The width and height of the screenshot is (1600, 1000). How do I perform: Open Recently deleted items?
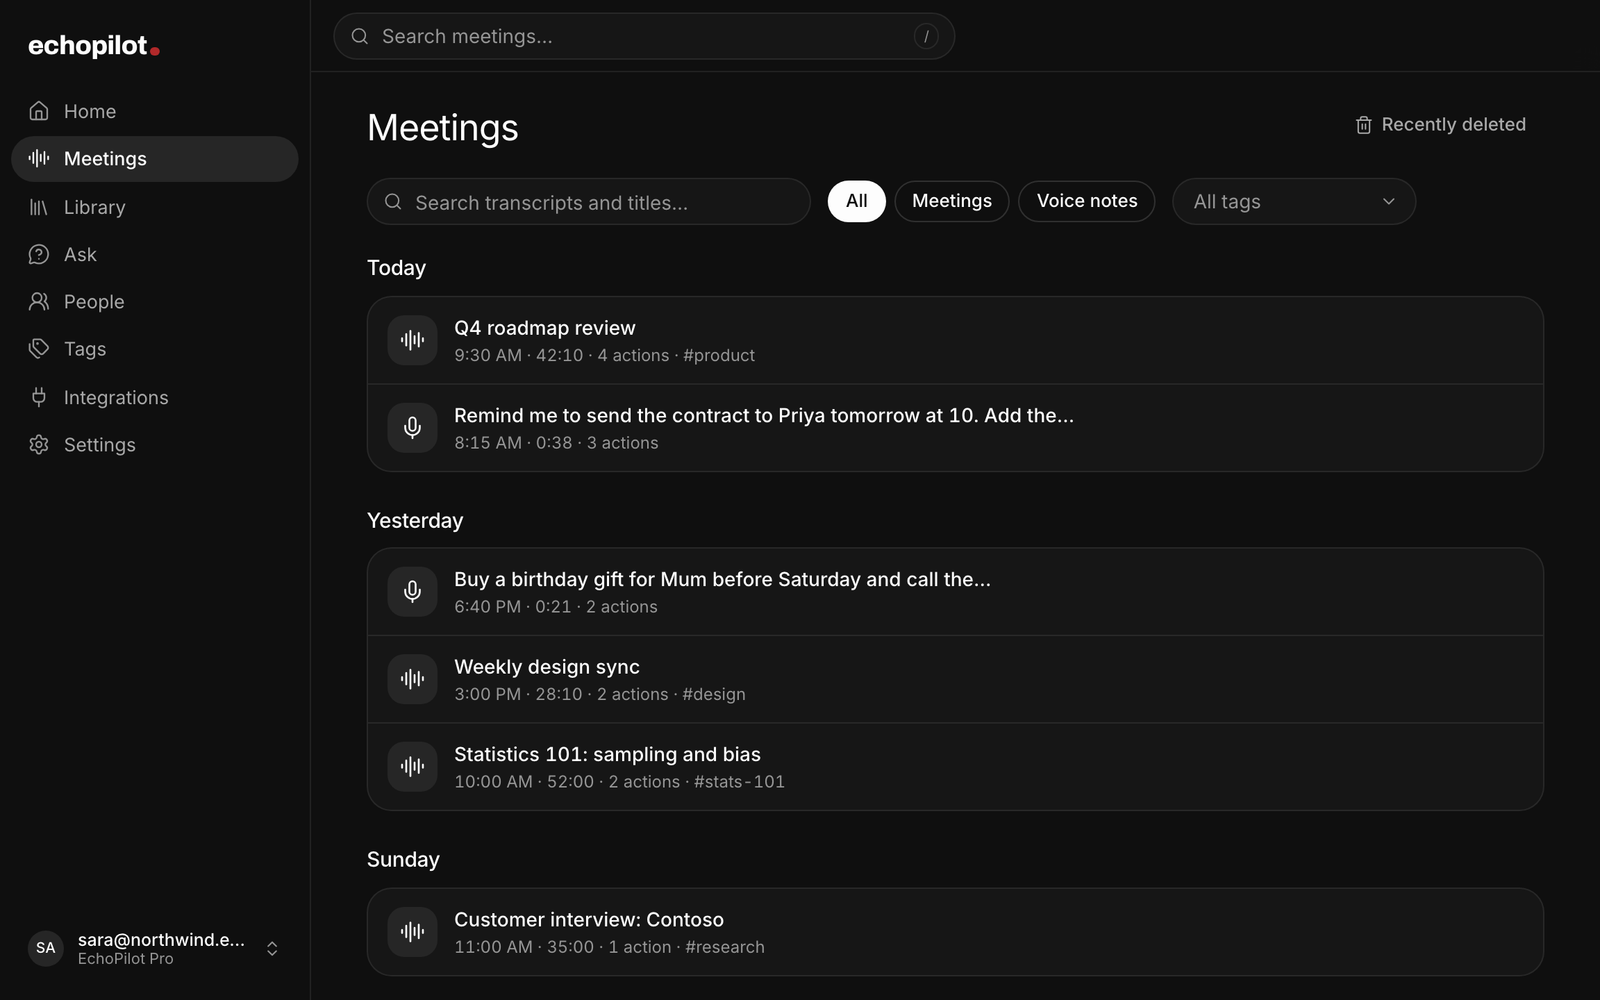coord(1440,125)
